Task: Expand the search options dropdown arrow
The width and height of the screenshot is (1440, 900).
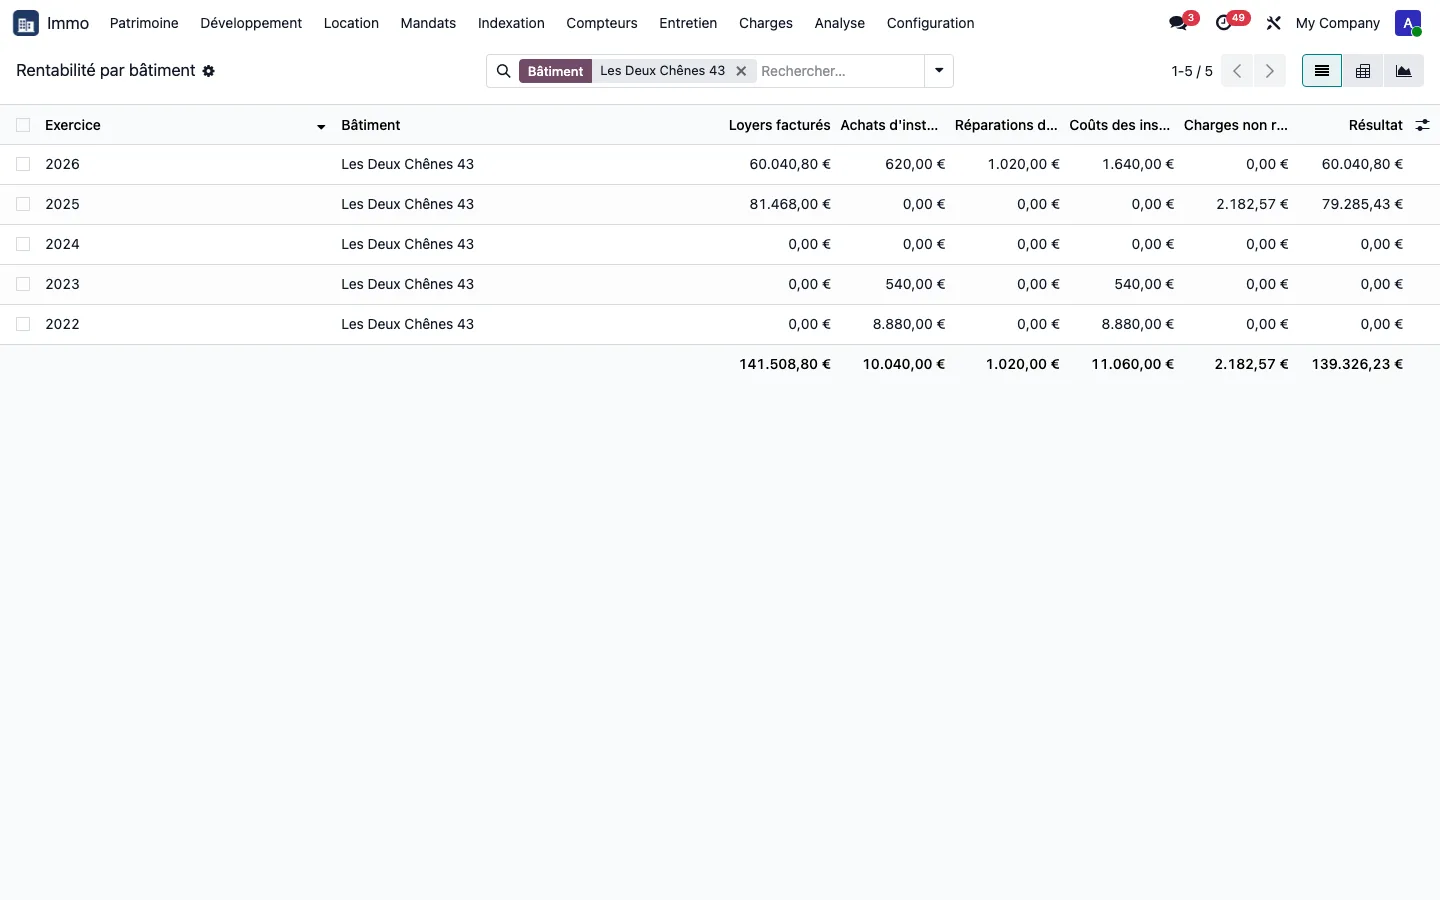Action: 939,71
